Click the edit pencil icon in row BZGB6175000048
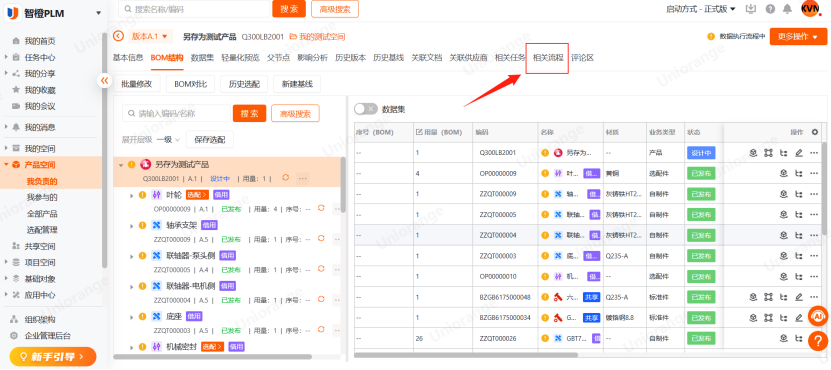 tap(799, 297)
